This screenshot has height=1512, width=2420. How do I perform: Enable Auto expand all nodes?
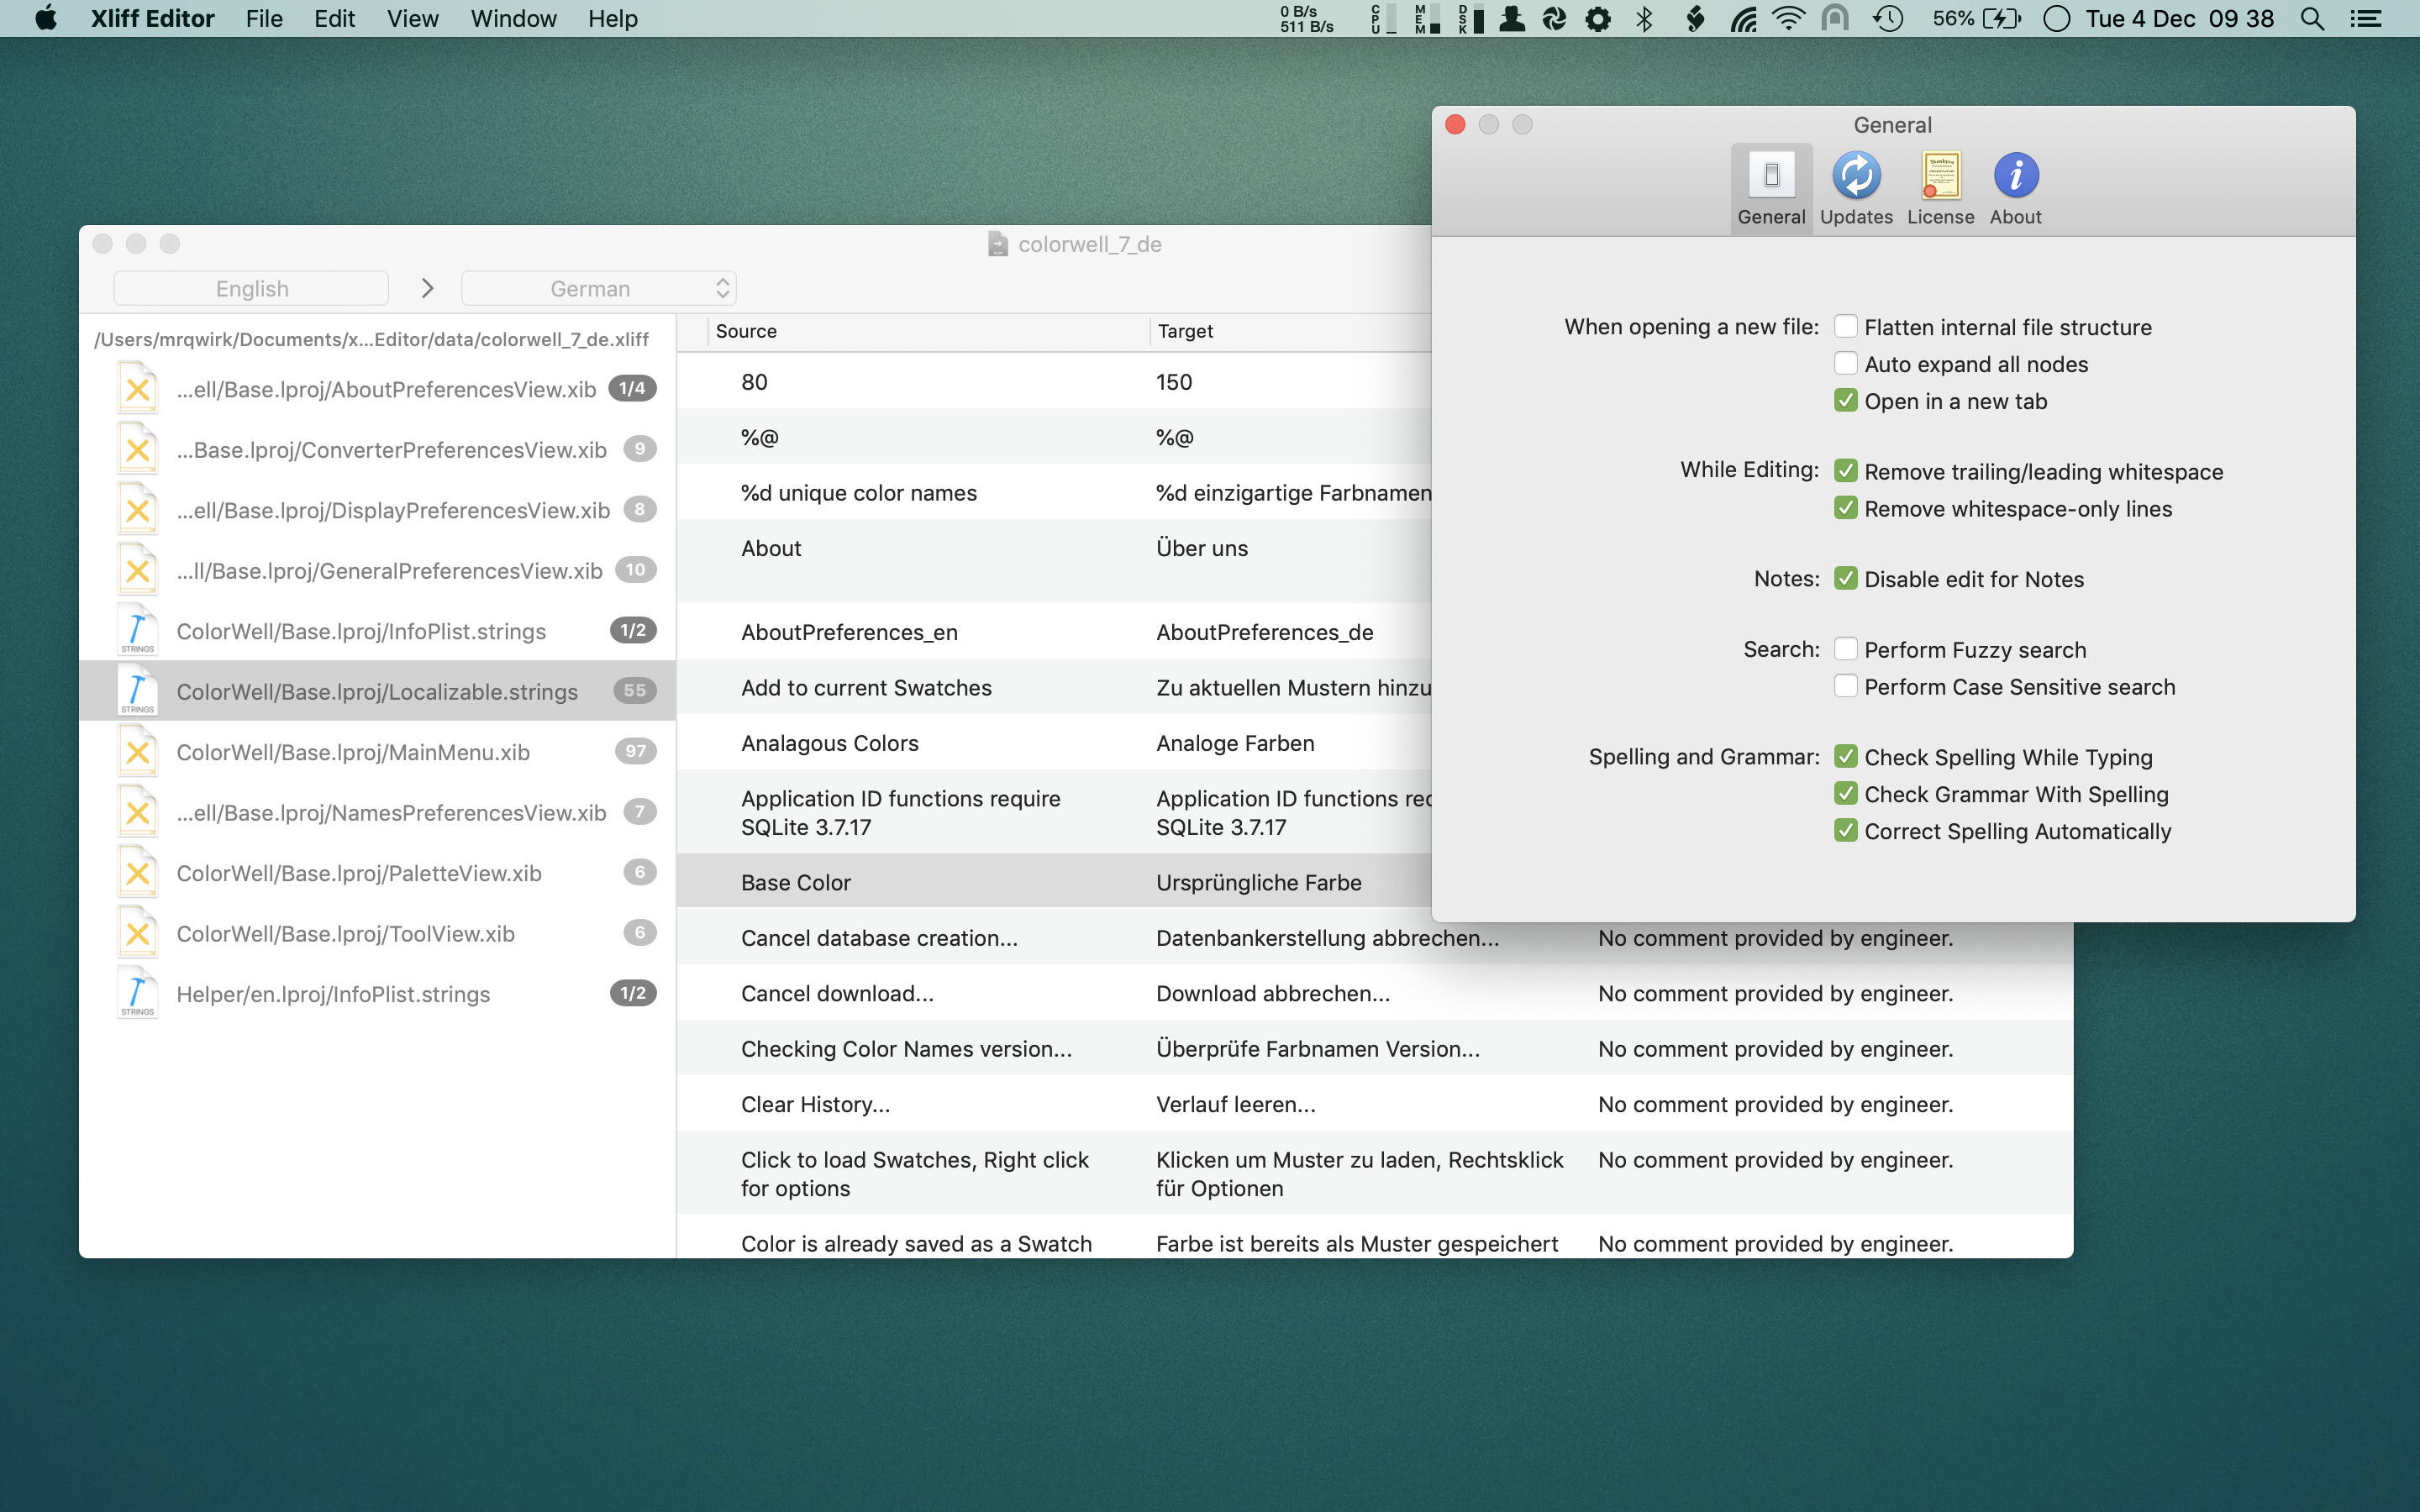tap(1845, 363)
